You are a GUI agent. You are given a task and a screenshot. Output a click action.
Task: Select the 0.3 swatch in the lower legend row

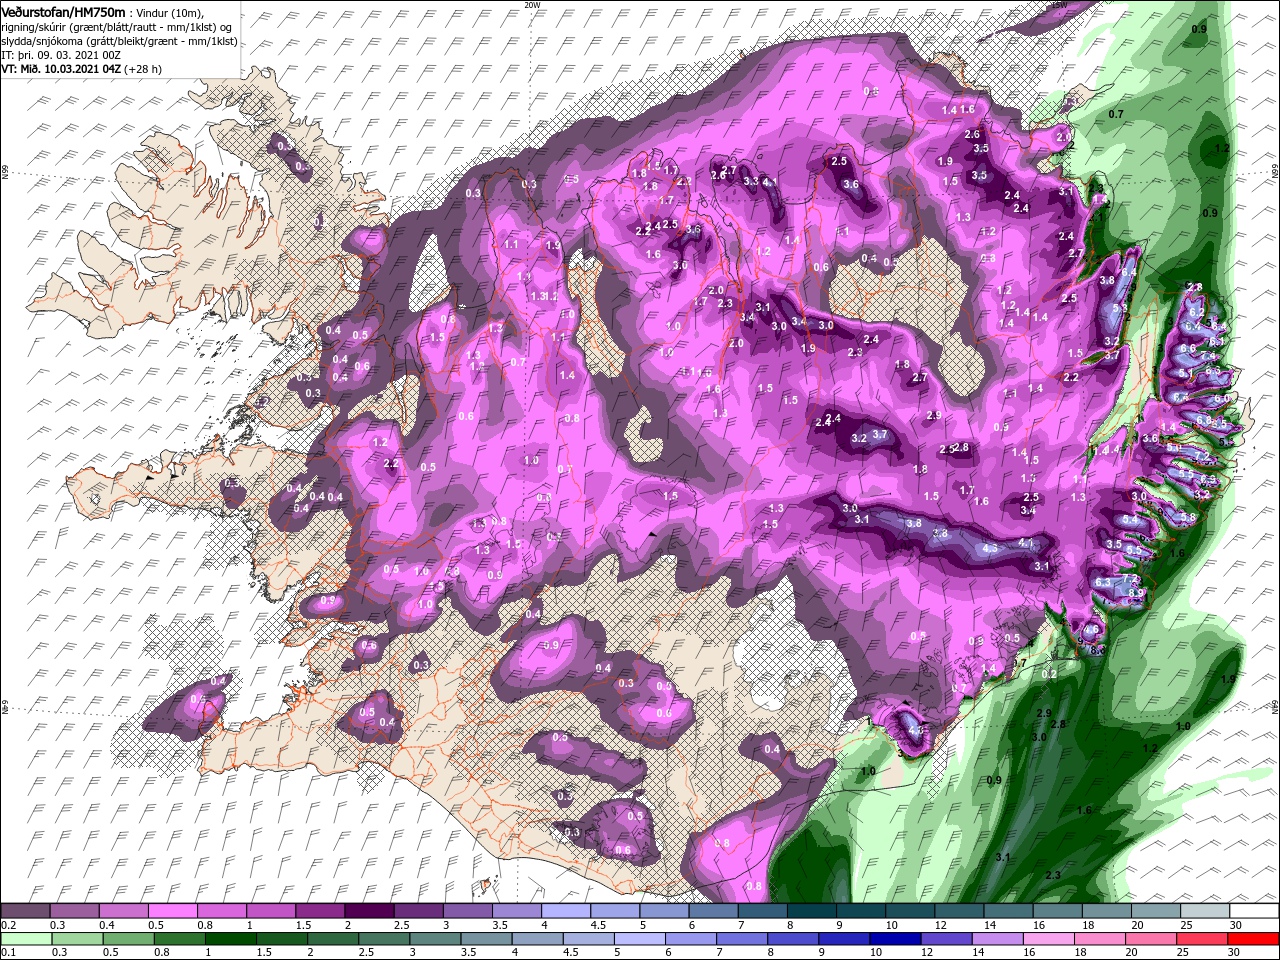point(76,939)
